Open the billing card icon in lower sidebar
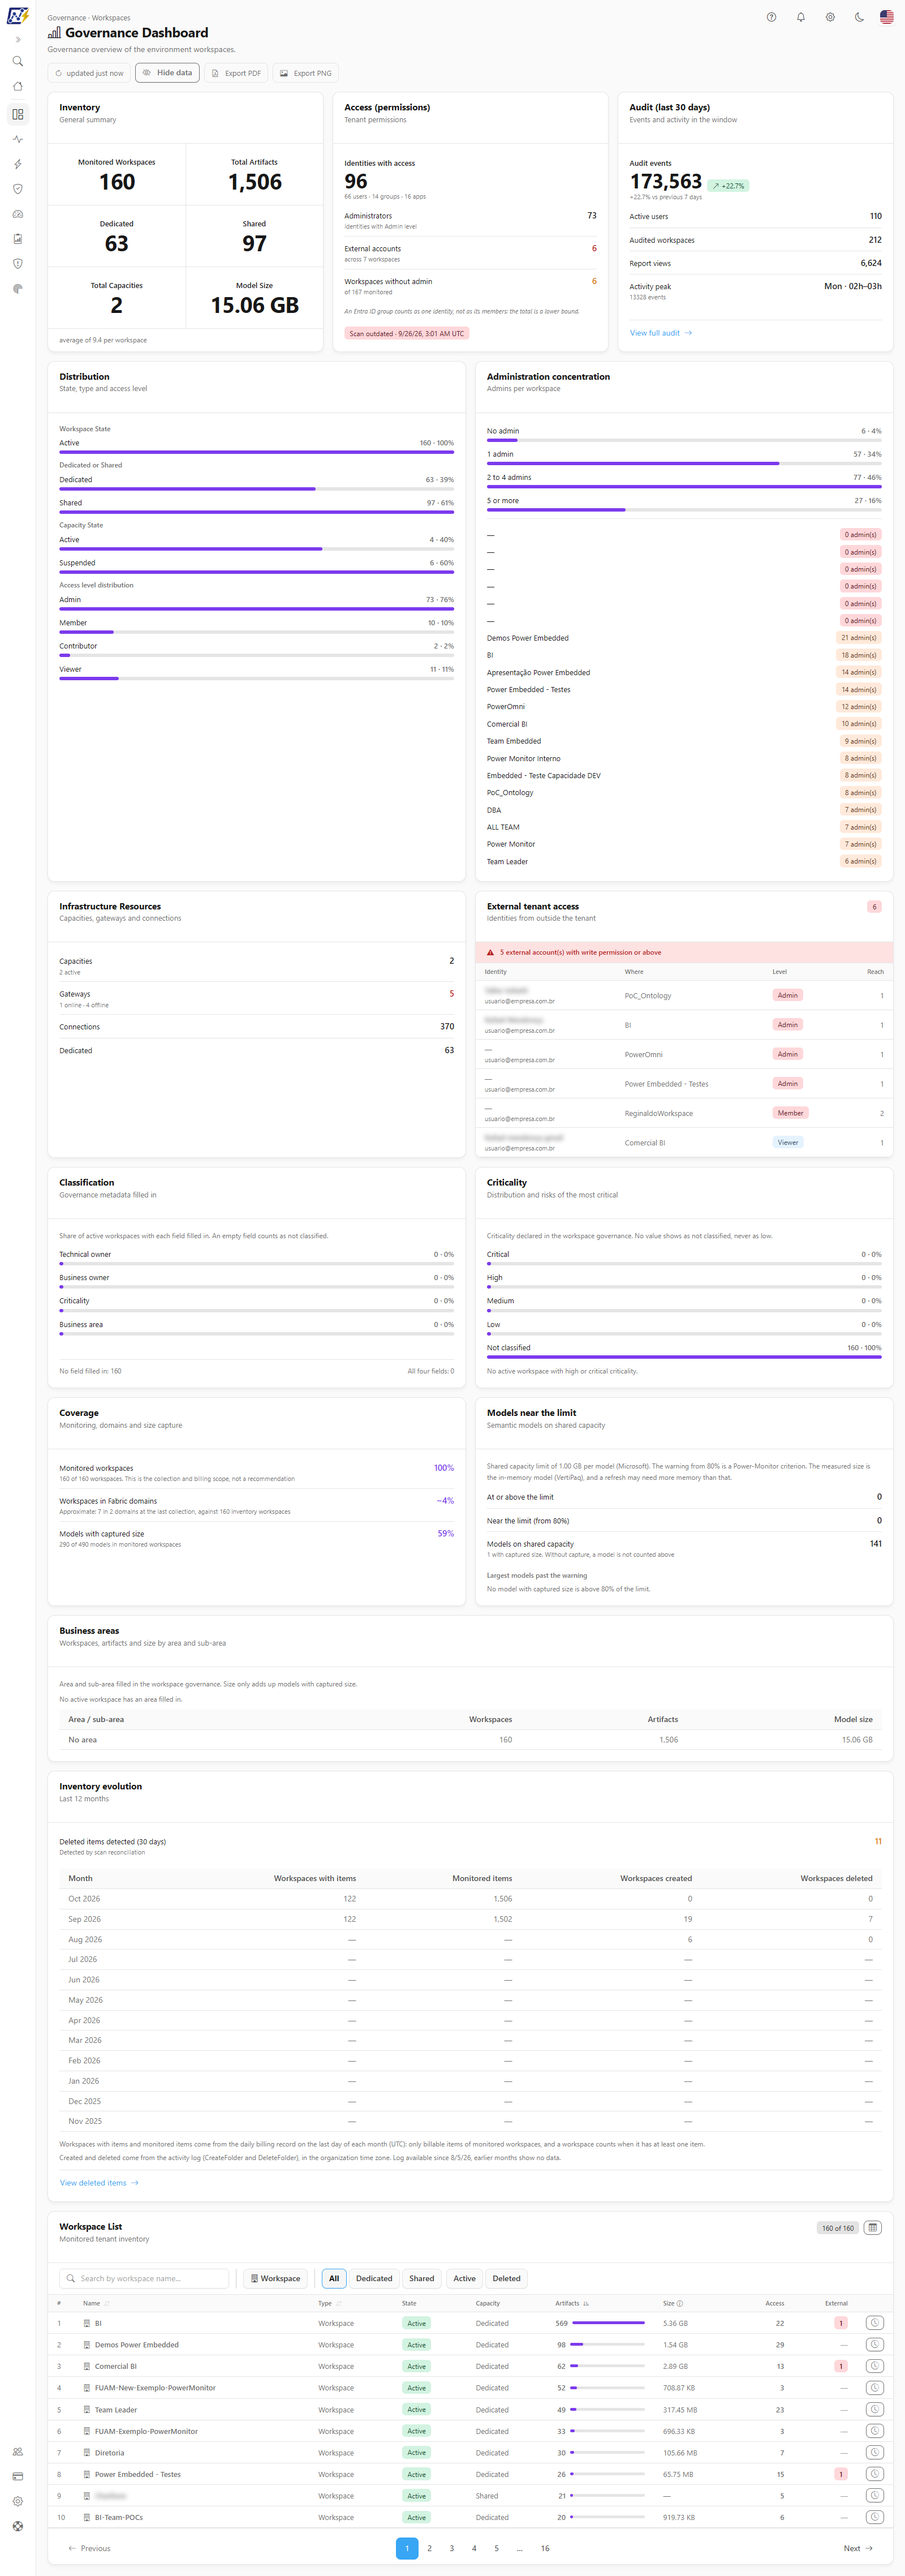The height and width of the screenshot is (2576, 905). [x=17, y=2476]
